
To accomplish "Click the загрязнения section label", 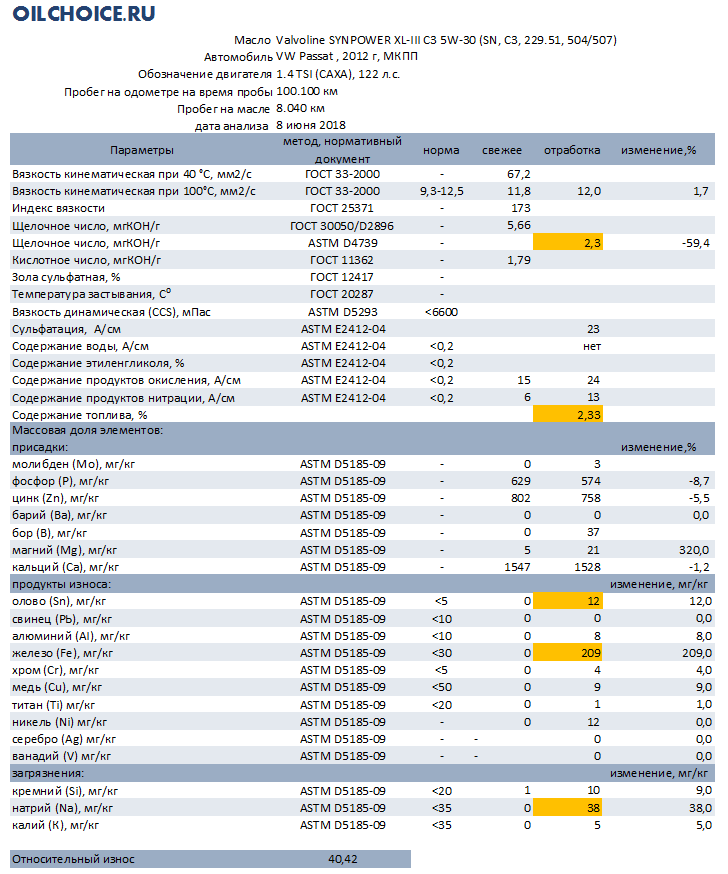I will (48, 773).
